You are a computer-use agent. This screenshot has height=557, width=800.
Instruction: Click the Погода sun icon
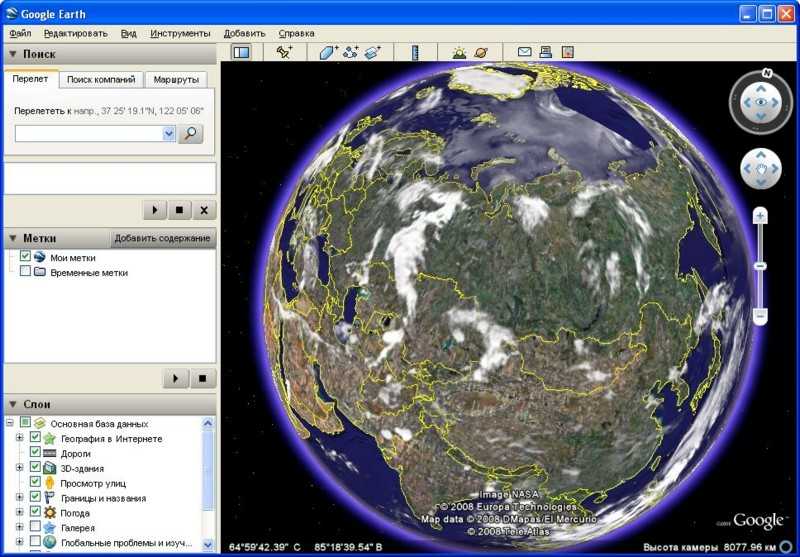click(49, 513)
